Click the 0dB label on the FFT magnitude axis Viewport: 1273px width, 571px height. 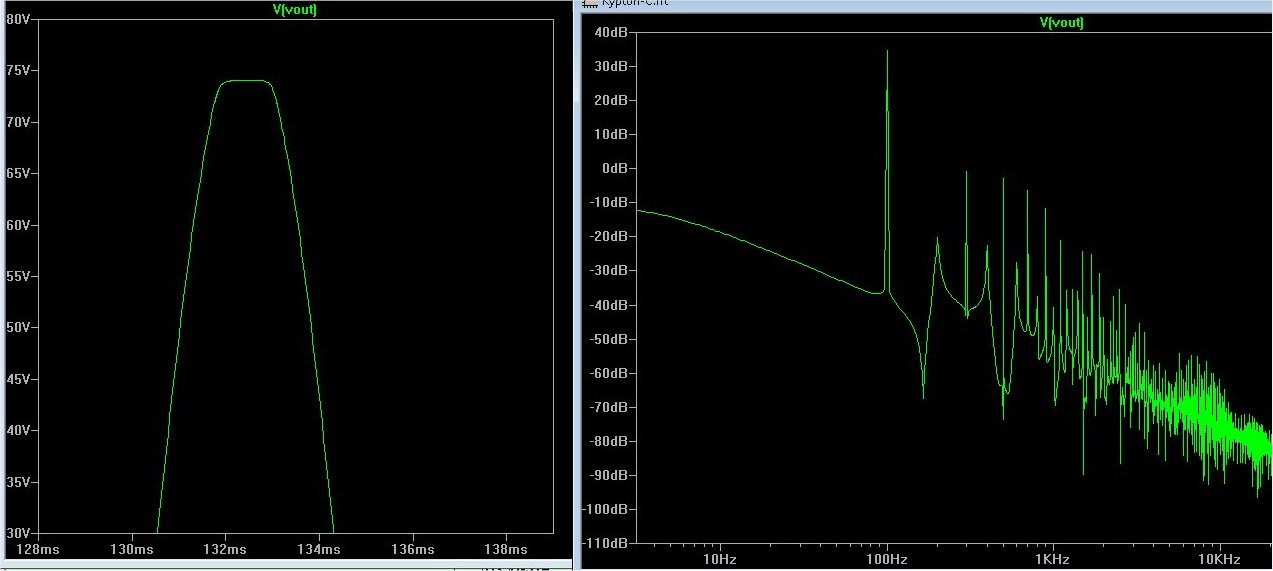pos(613,168)
